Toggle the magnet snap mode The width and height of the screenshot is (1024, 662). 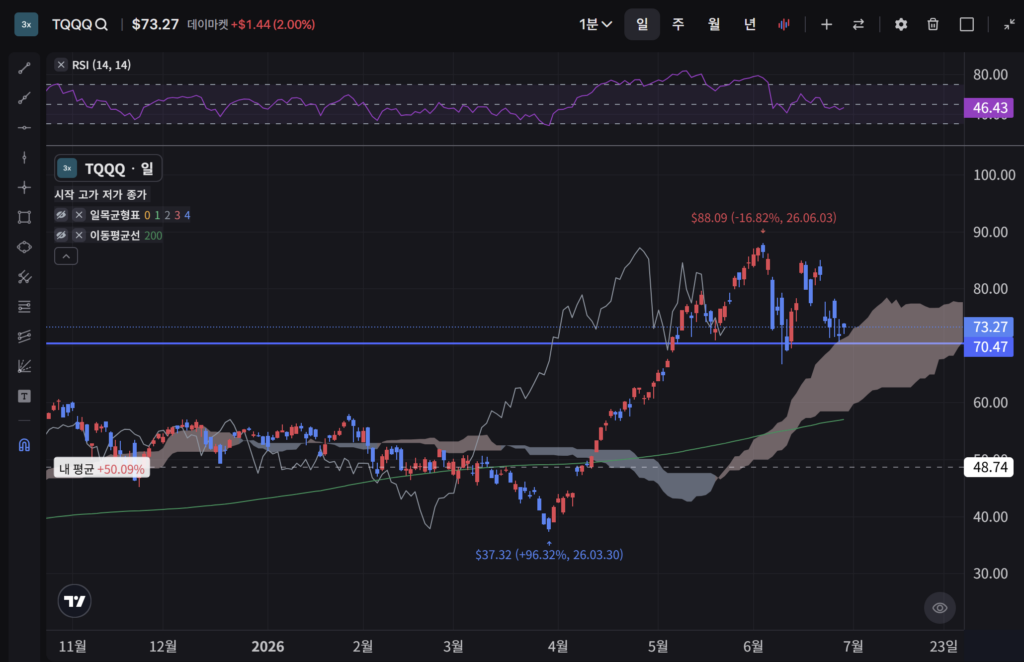[24, 445]
